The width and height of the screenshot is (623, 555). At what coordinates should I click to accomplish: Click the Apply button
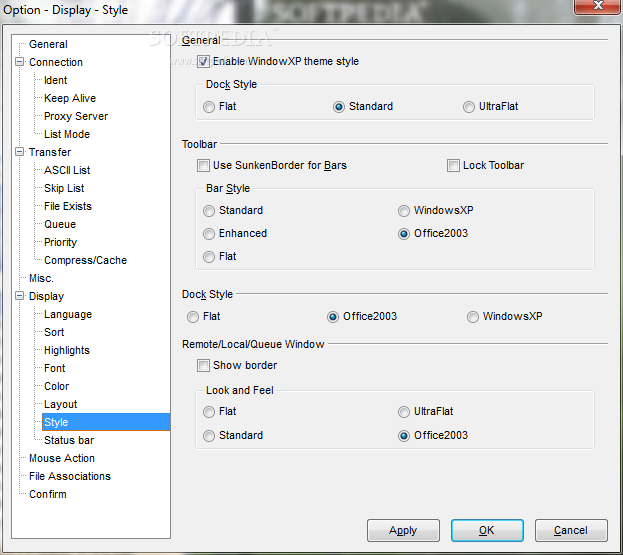pyautogui.click(x=403, y=530)
